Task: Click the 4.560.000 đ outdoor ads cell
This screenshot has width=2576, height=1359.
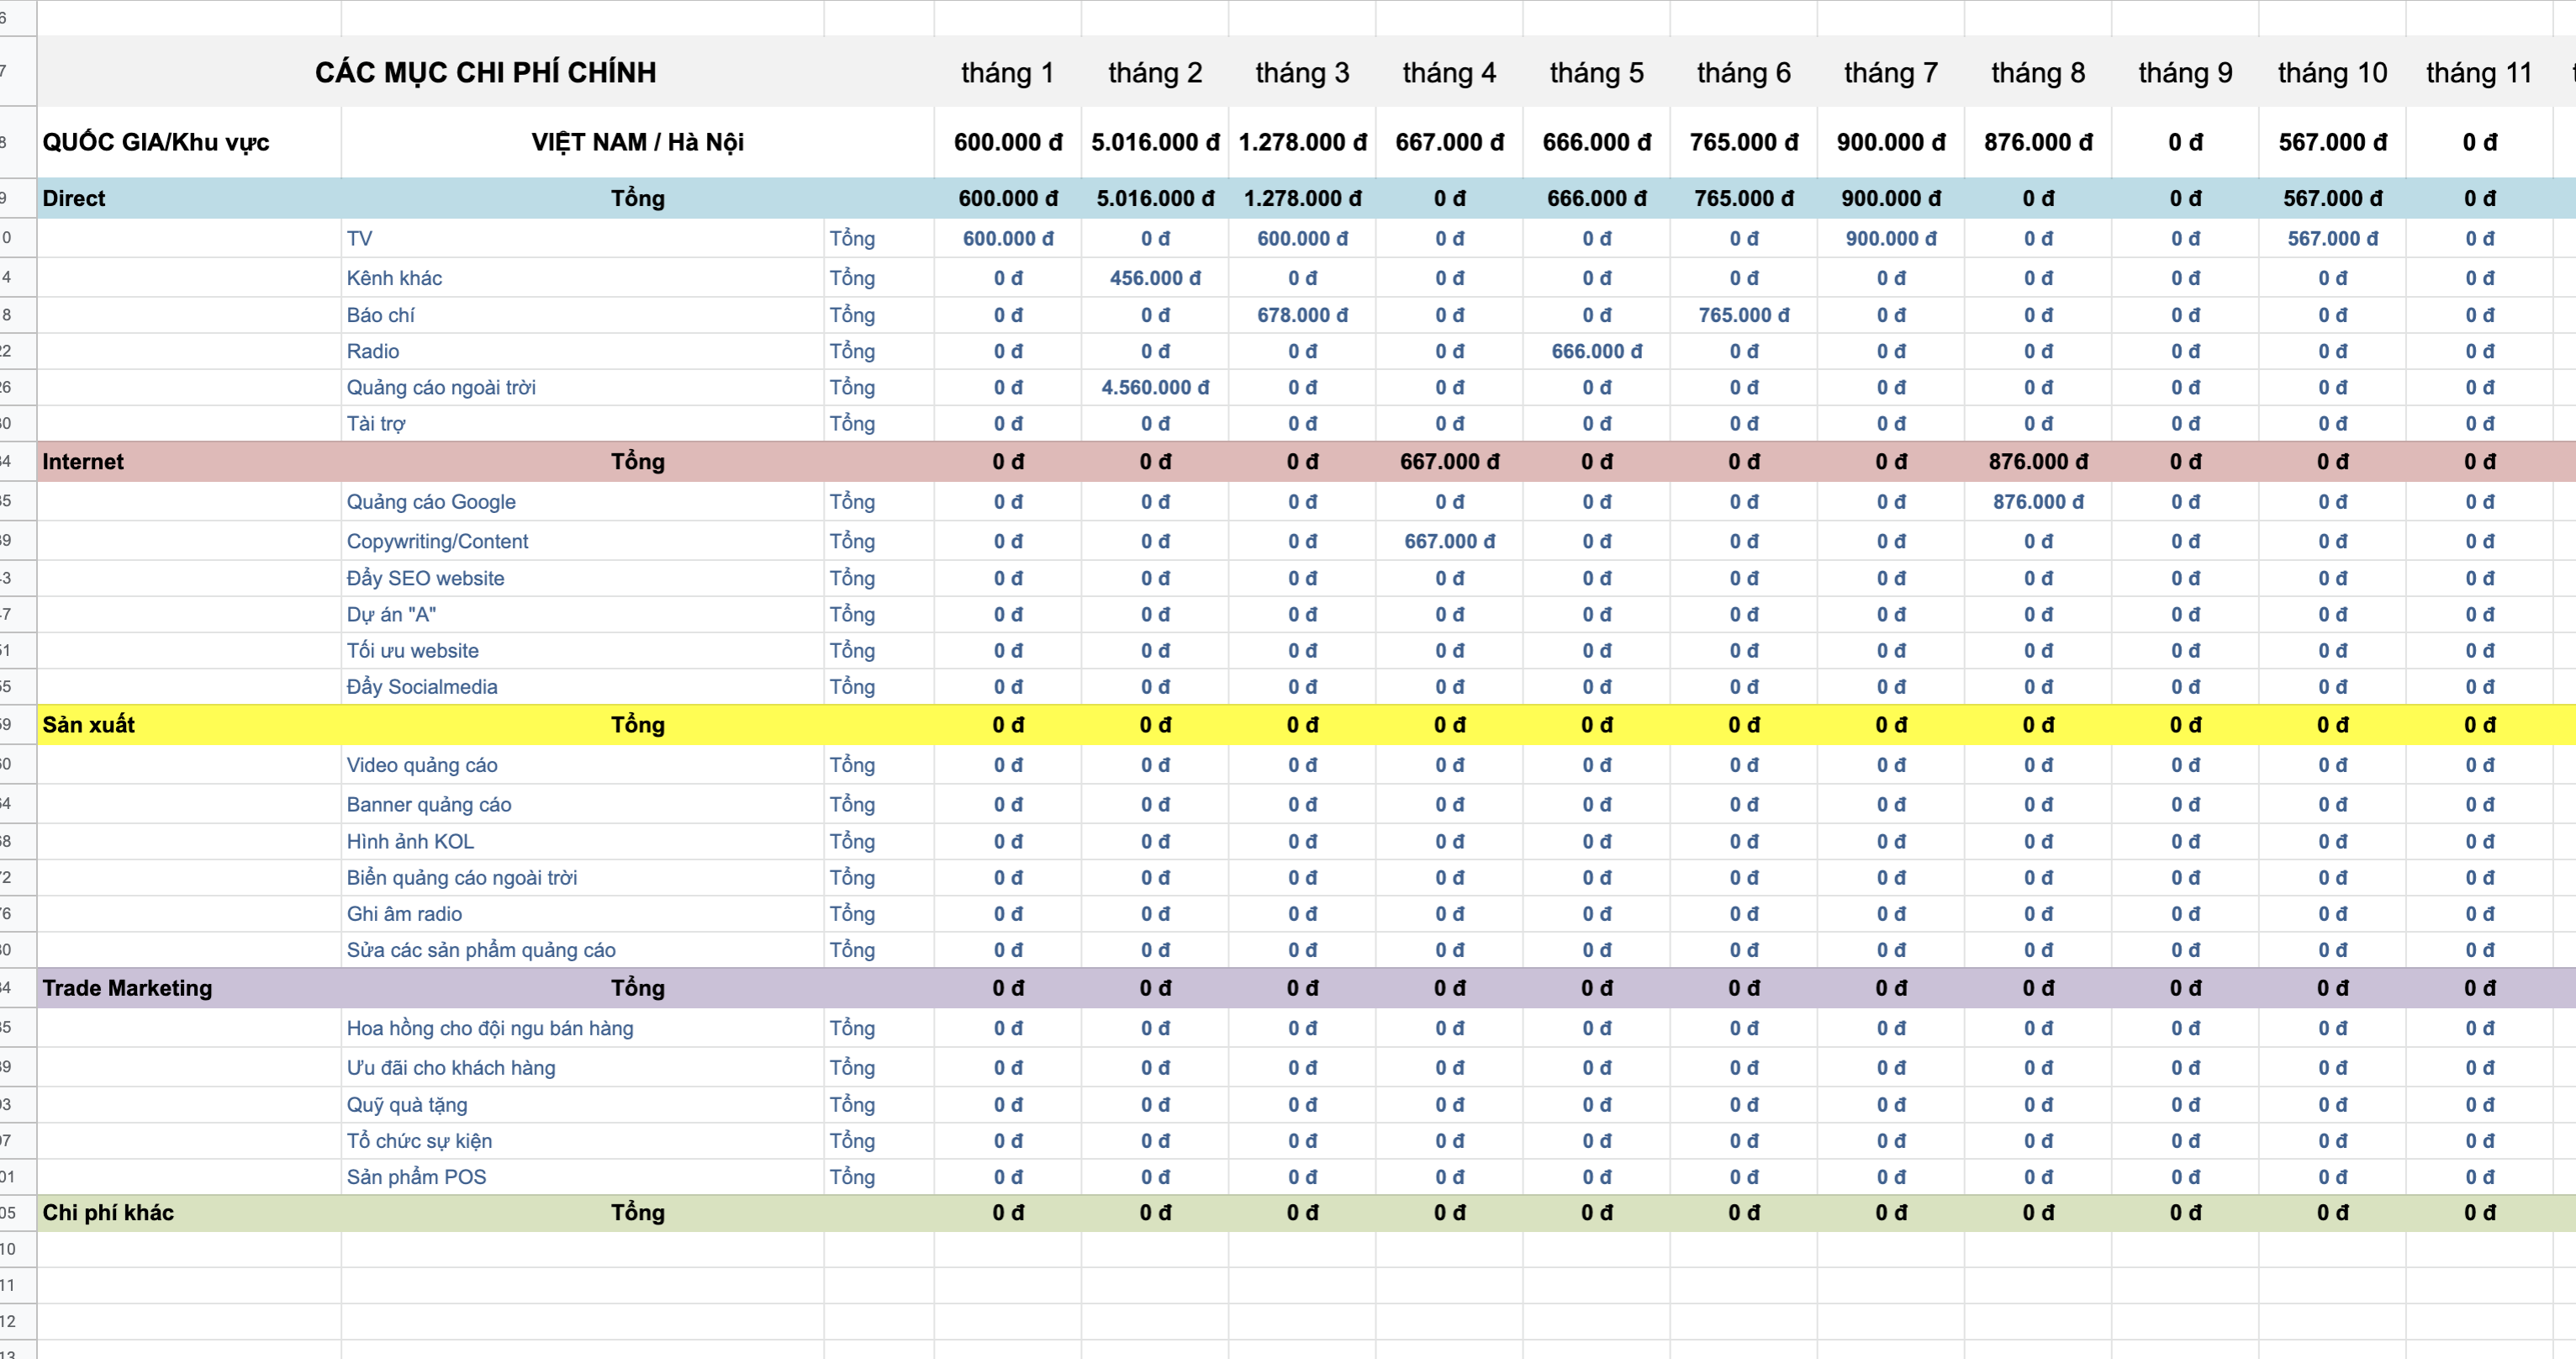Action: [1154, 387]
